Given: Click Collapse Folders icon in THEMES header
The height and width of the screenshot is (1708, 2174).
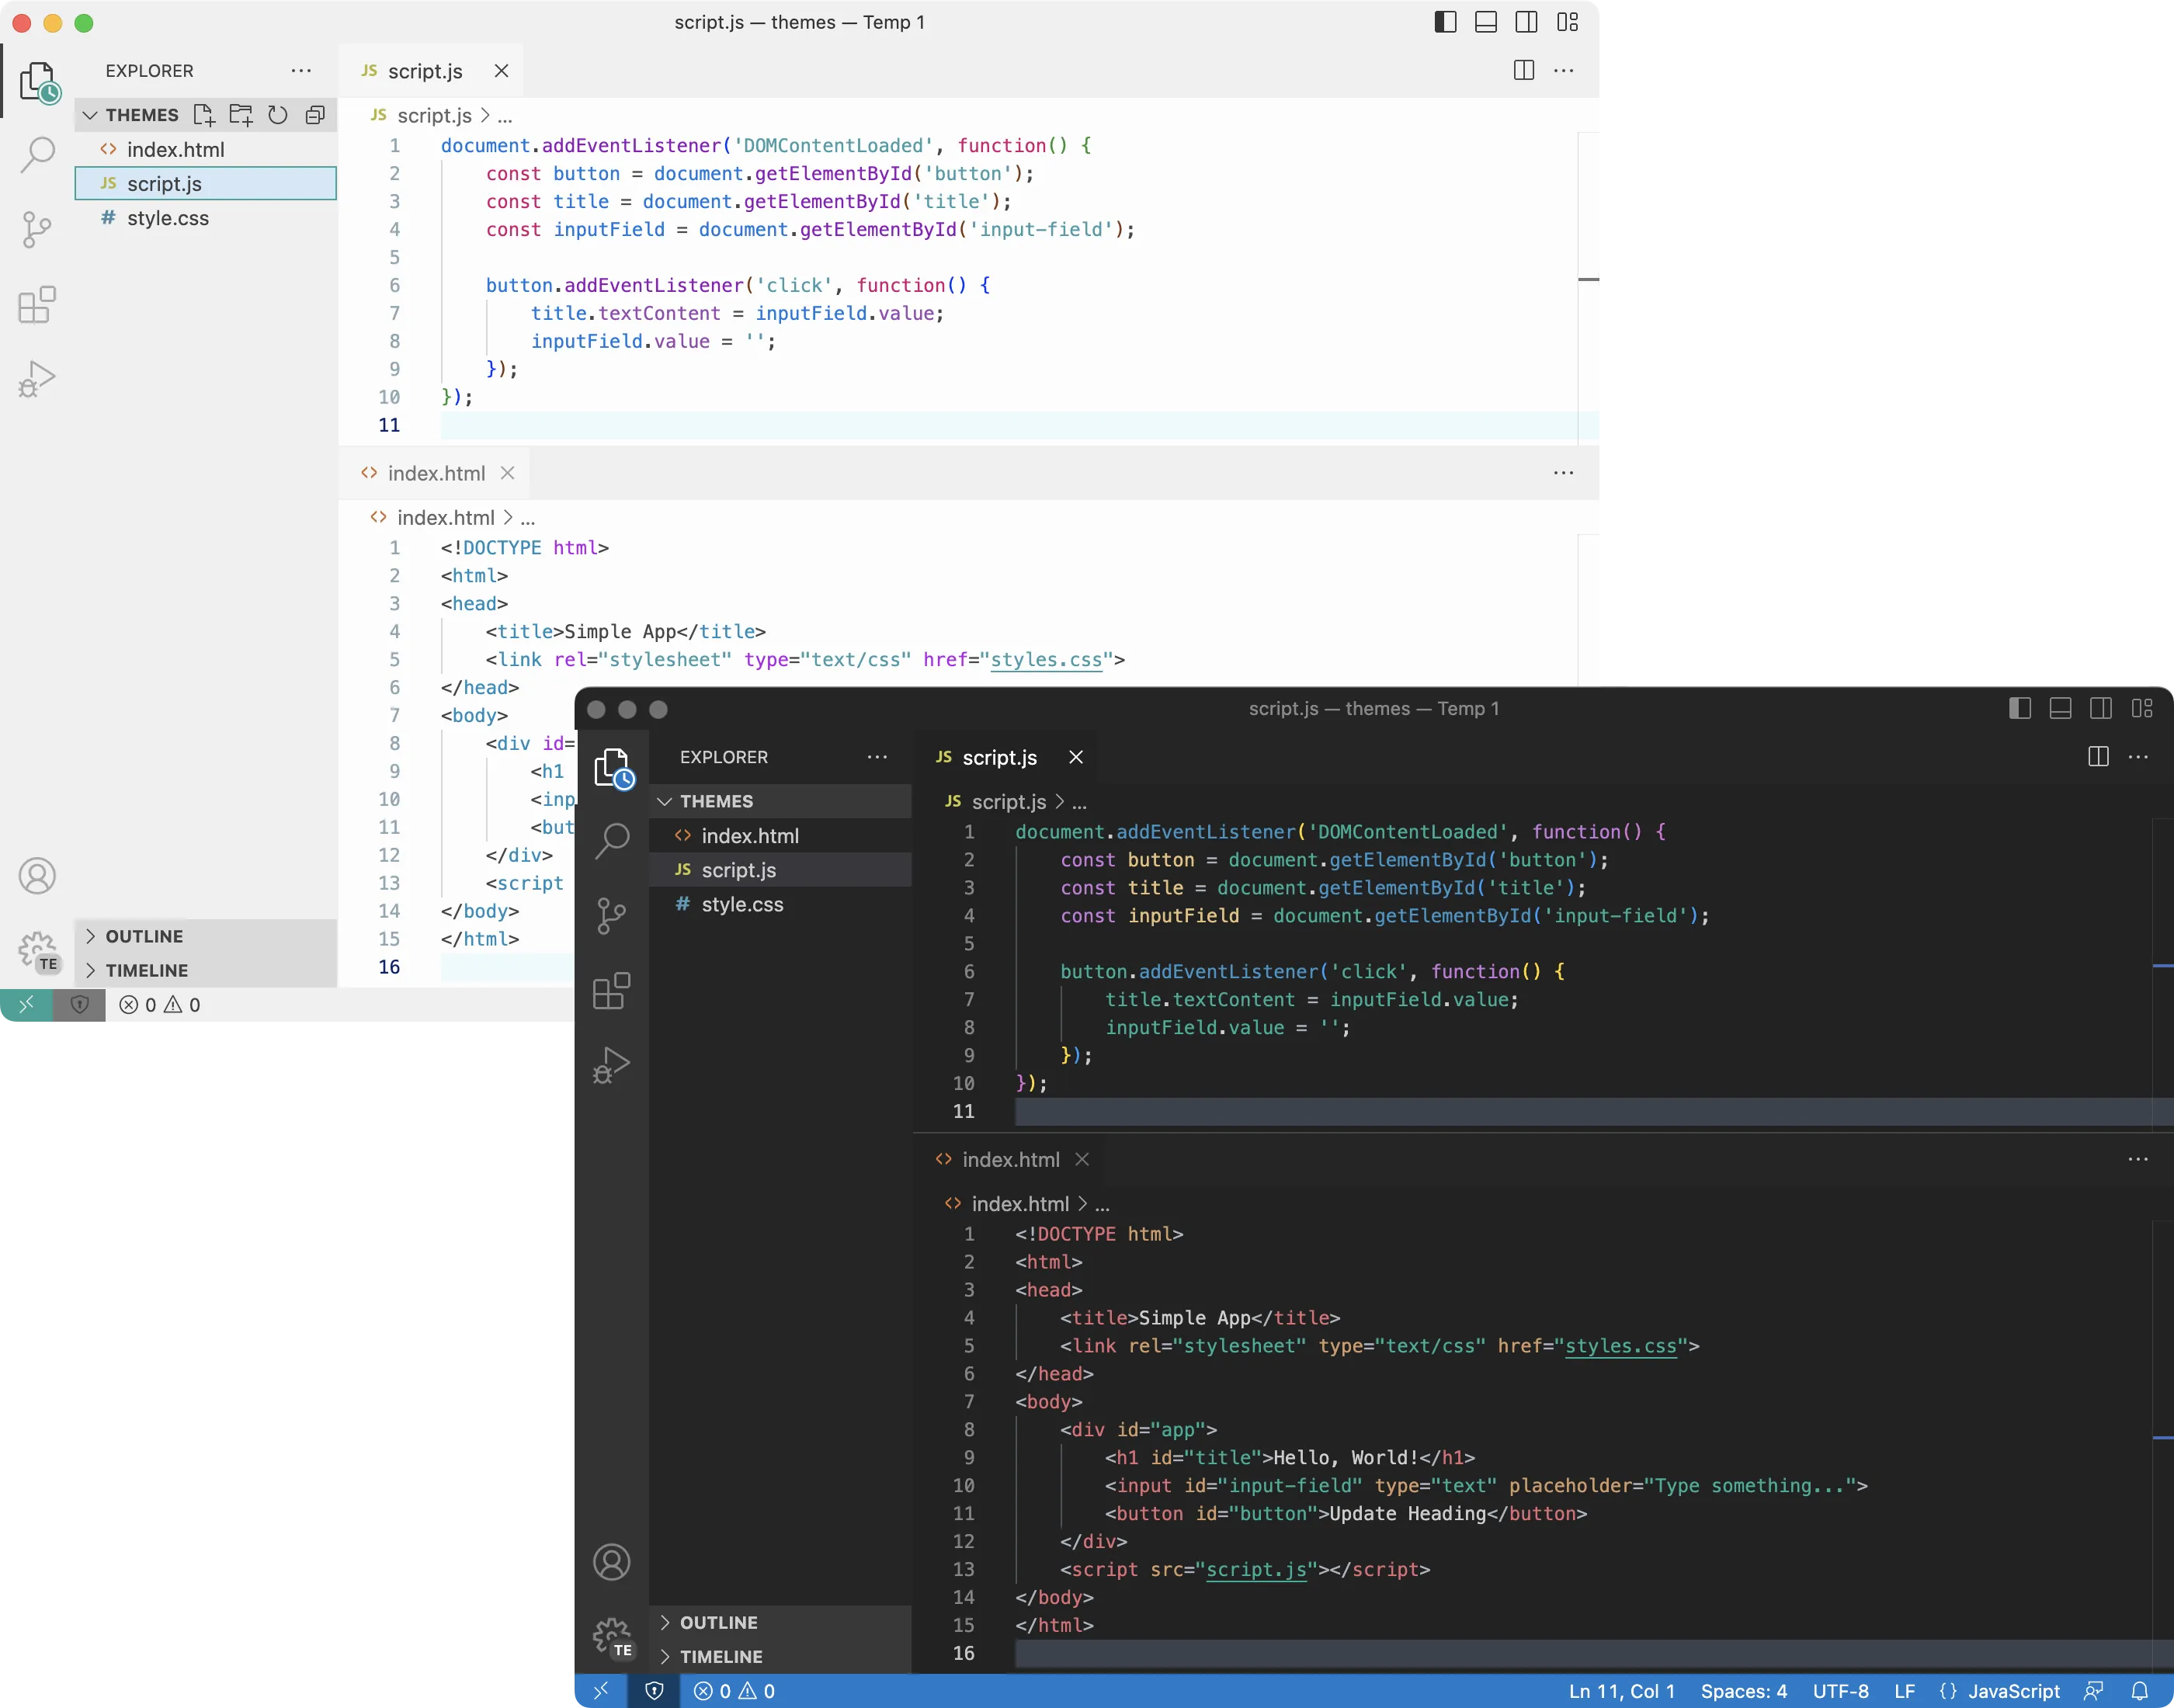Looking at the screenshot, I should [315, 115].
